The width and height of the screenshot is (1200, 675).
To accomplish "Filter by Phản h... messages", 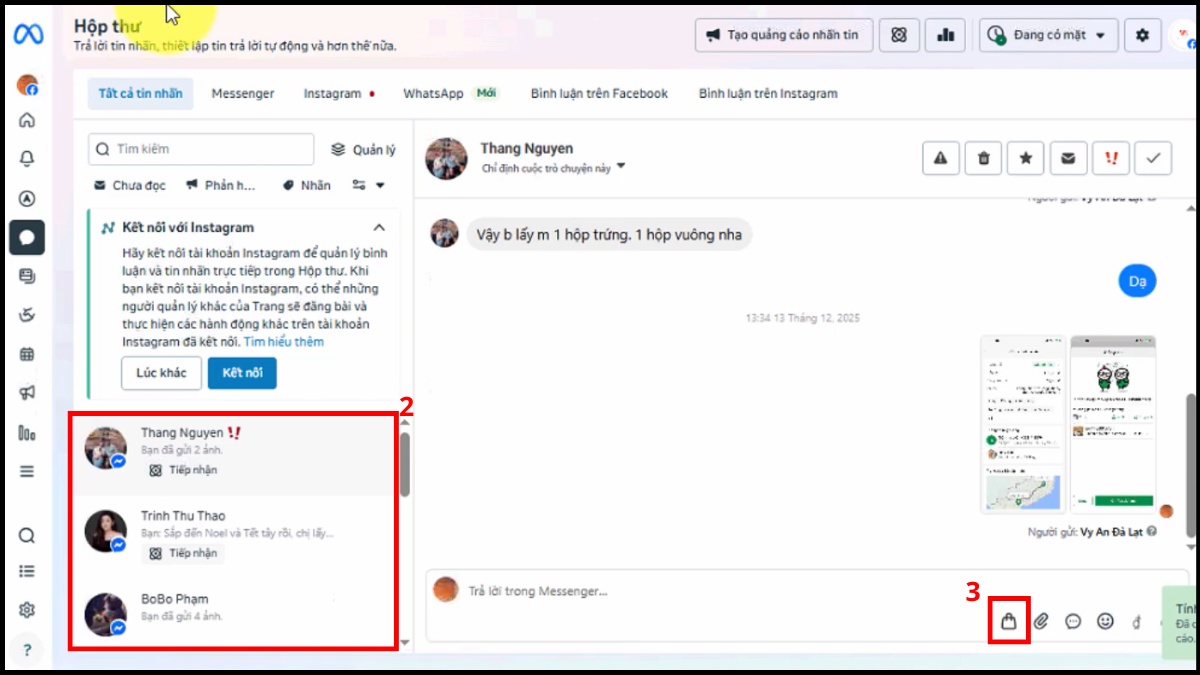I will click(x=220, y=185).
